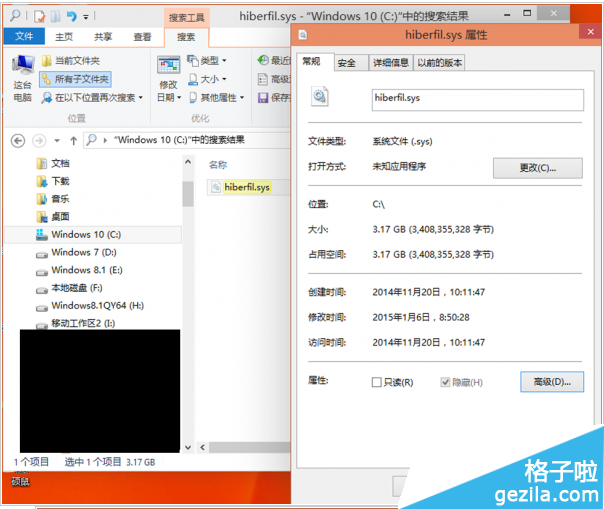Select Windows 8.1 (E:) drive

coord(79,270)
